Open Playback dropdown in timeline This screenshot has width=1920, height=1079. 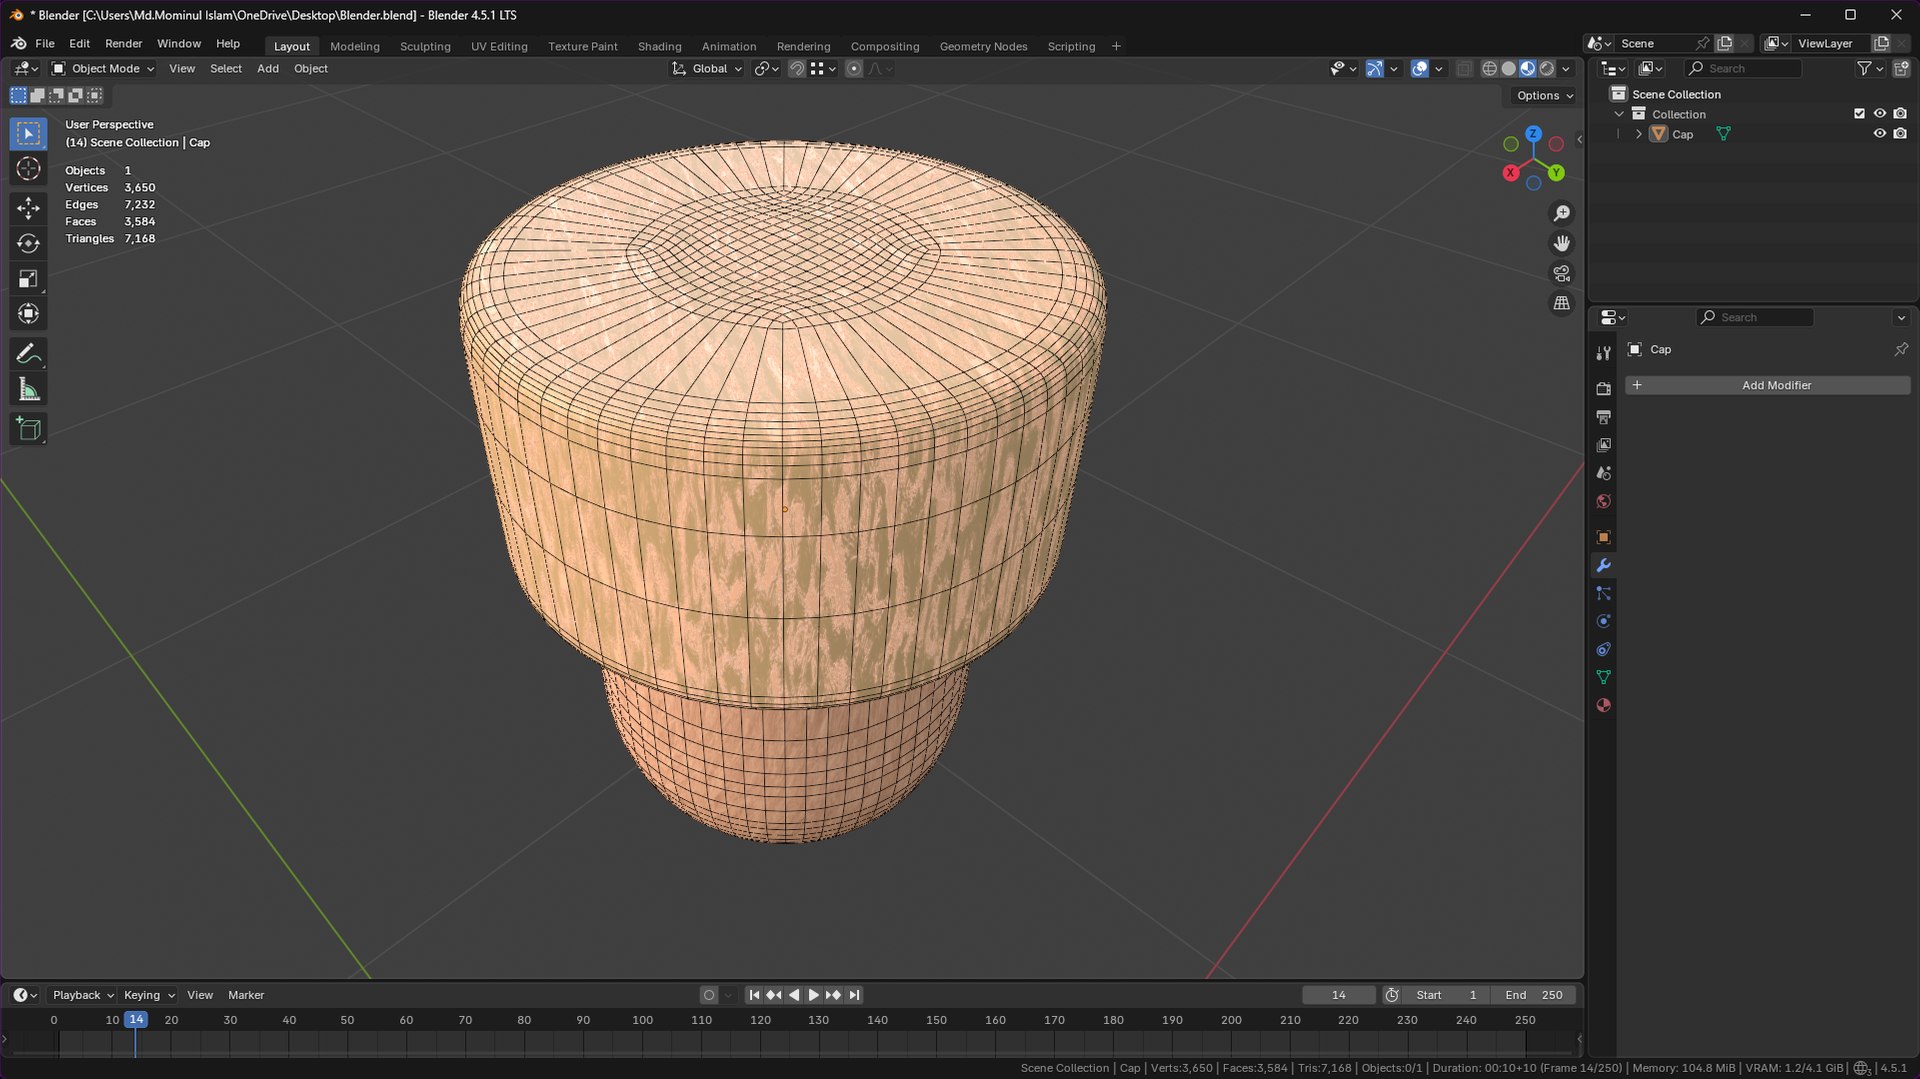(83, 995)
